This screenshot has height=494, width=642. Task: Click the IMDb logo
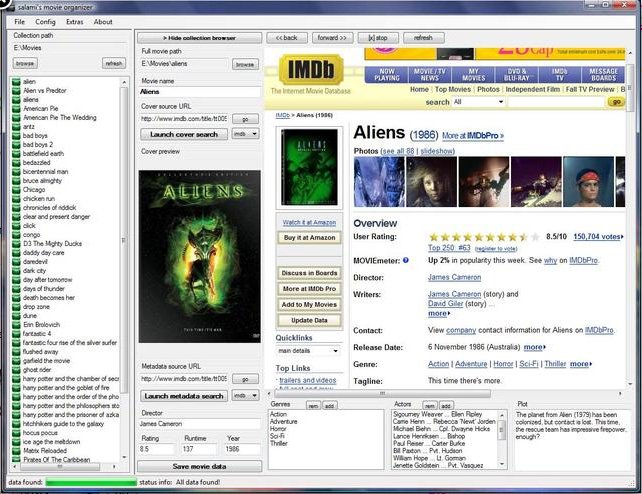coord(311,69)
